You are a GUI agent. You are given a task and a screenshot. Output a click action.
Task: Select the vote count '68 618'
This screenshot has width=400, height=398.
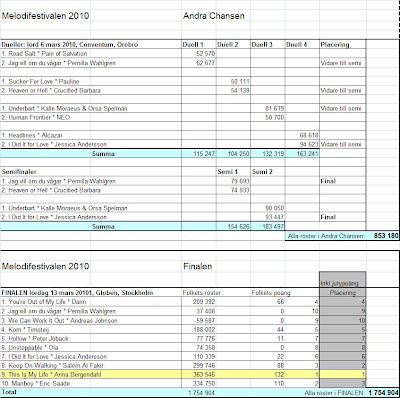[x=309, y=135]
